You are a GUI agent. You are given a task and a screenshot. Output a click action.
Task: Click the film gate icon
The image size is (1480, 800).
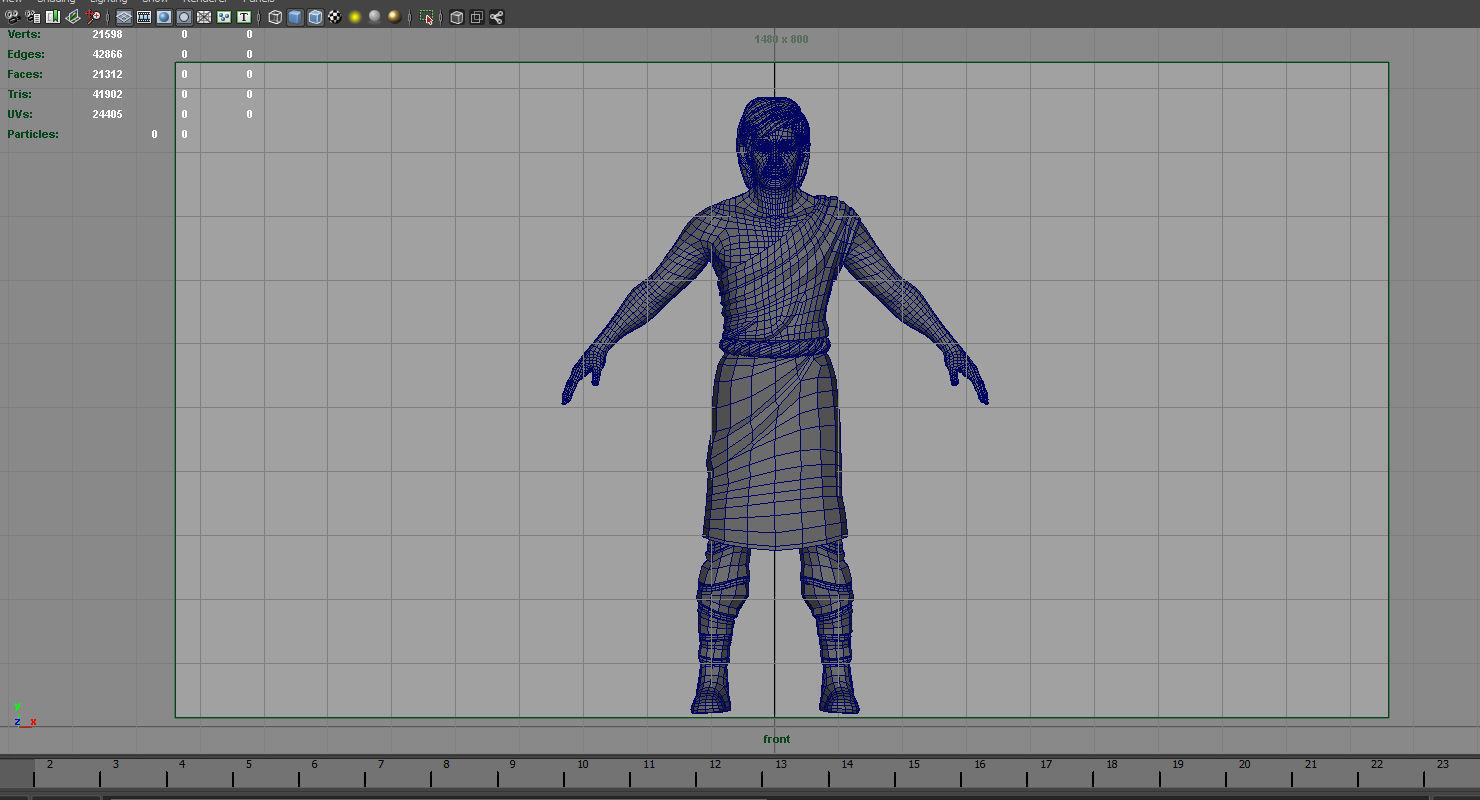(x=142, y=17)
